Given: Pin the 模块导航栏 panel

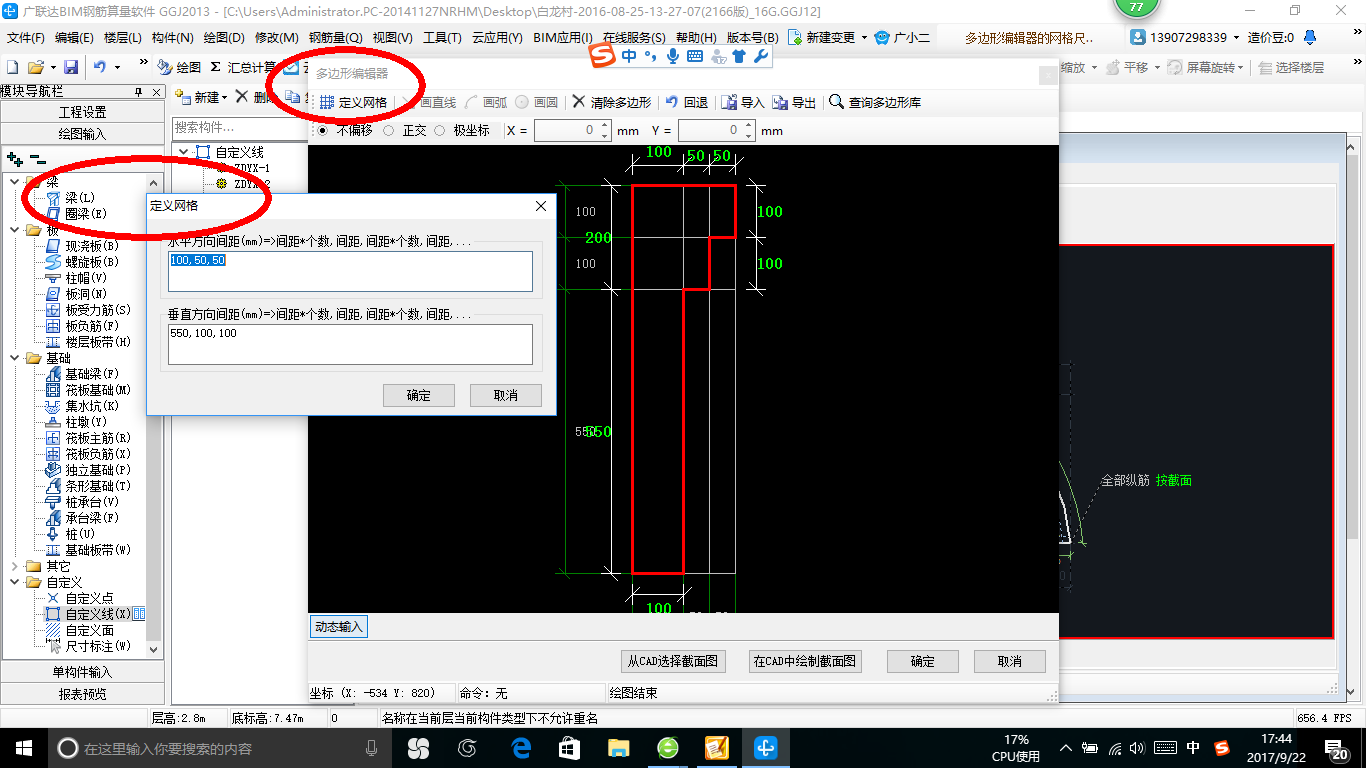Looking at the screenshot, I should pos(139,92).
